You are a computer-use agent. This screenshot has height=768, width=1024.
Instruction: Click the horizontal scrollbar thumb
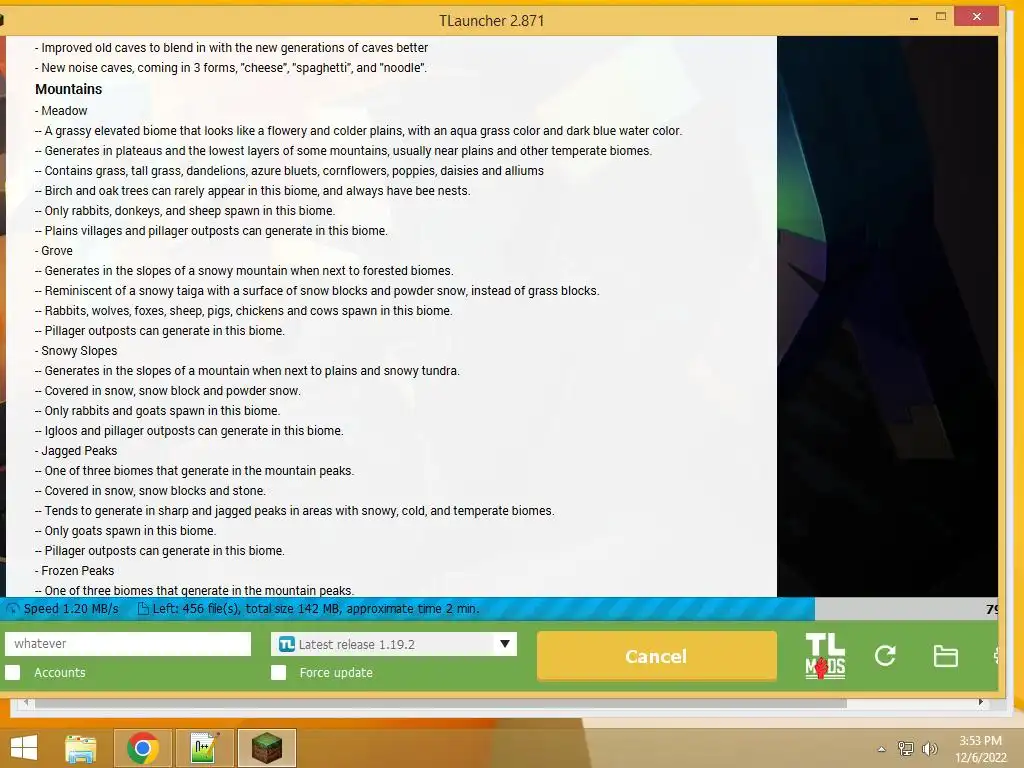tap(441, 703)
